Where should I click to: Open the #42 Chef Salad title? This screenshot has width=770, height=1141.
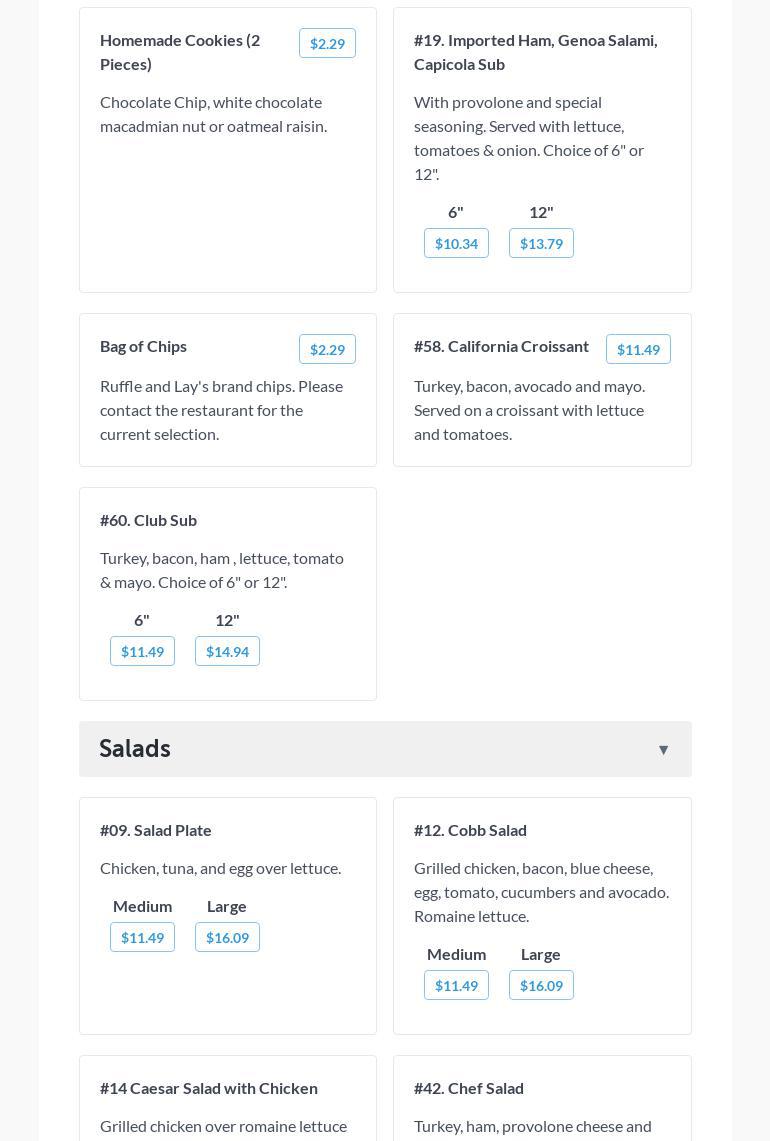pos(469,1088)
